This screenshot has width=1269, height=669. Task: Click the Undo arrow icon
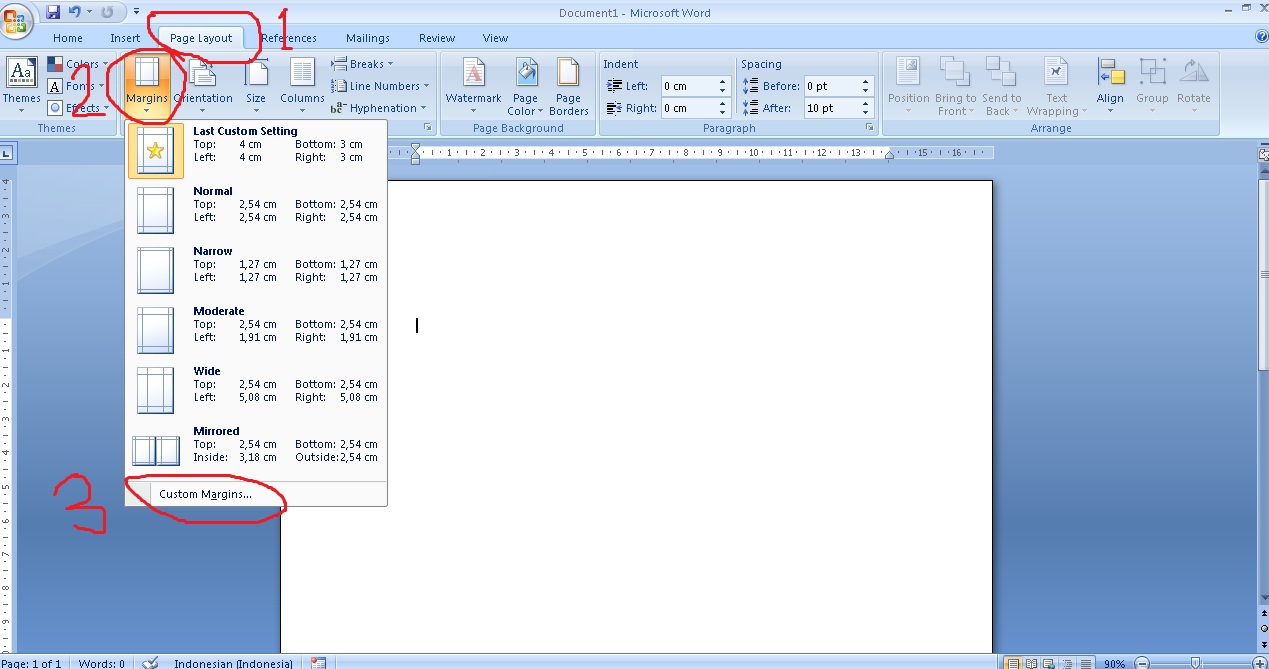[74, 12]
